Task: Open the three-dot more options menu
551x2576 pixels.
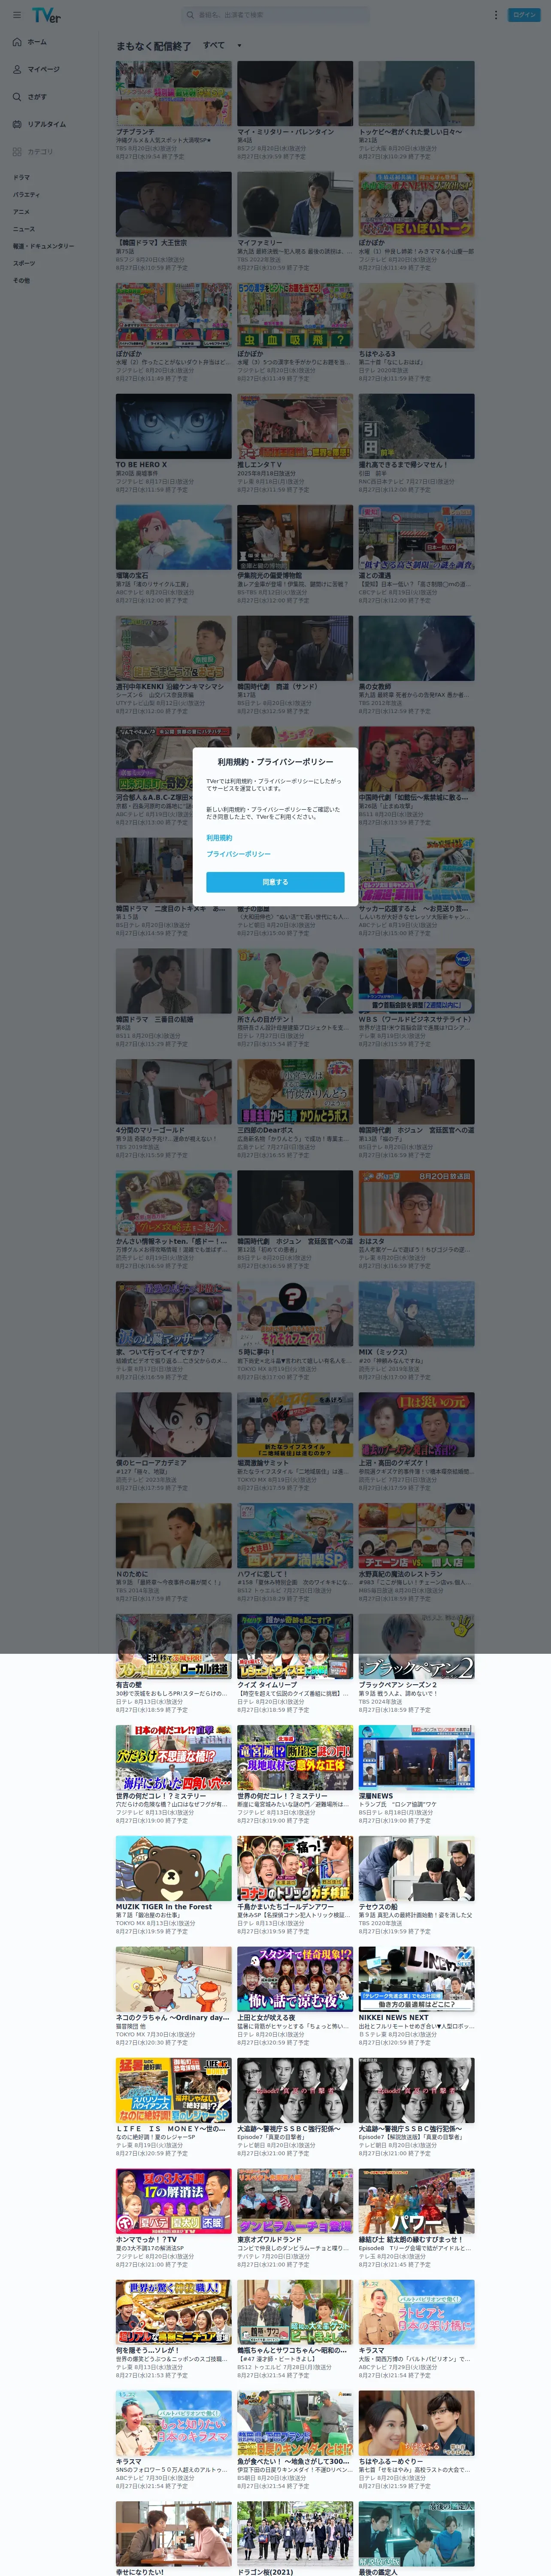Action: [x=495, y=15]
